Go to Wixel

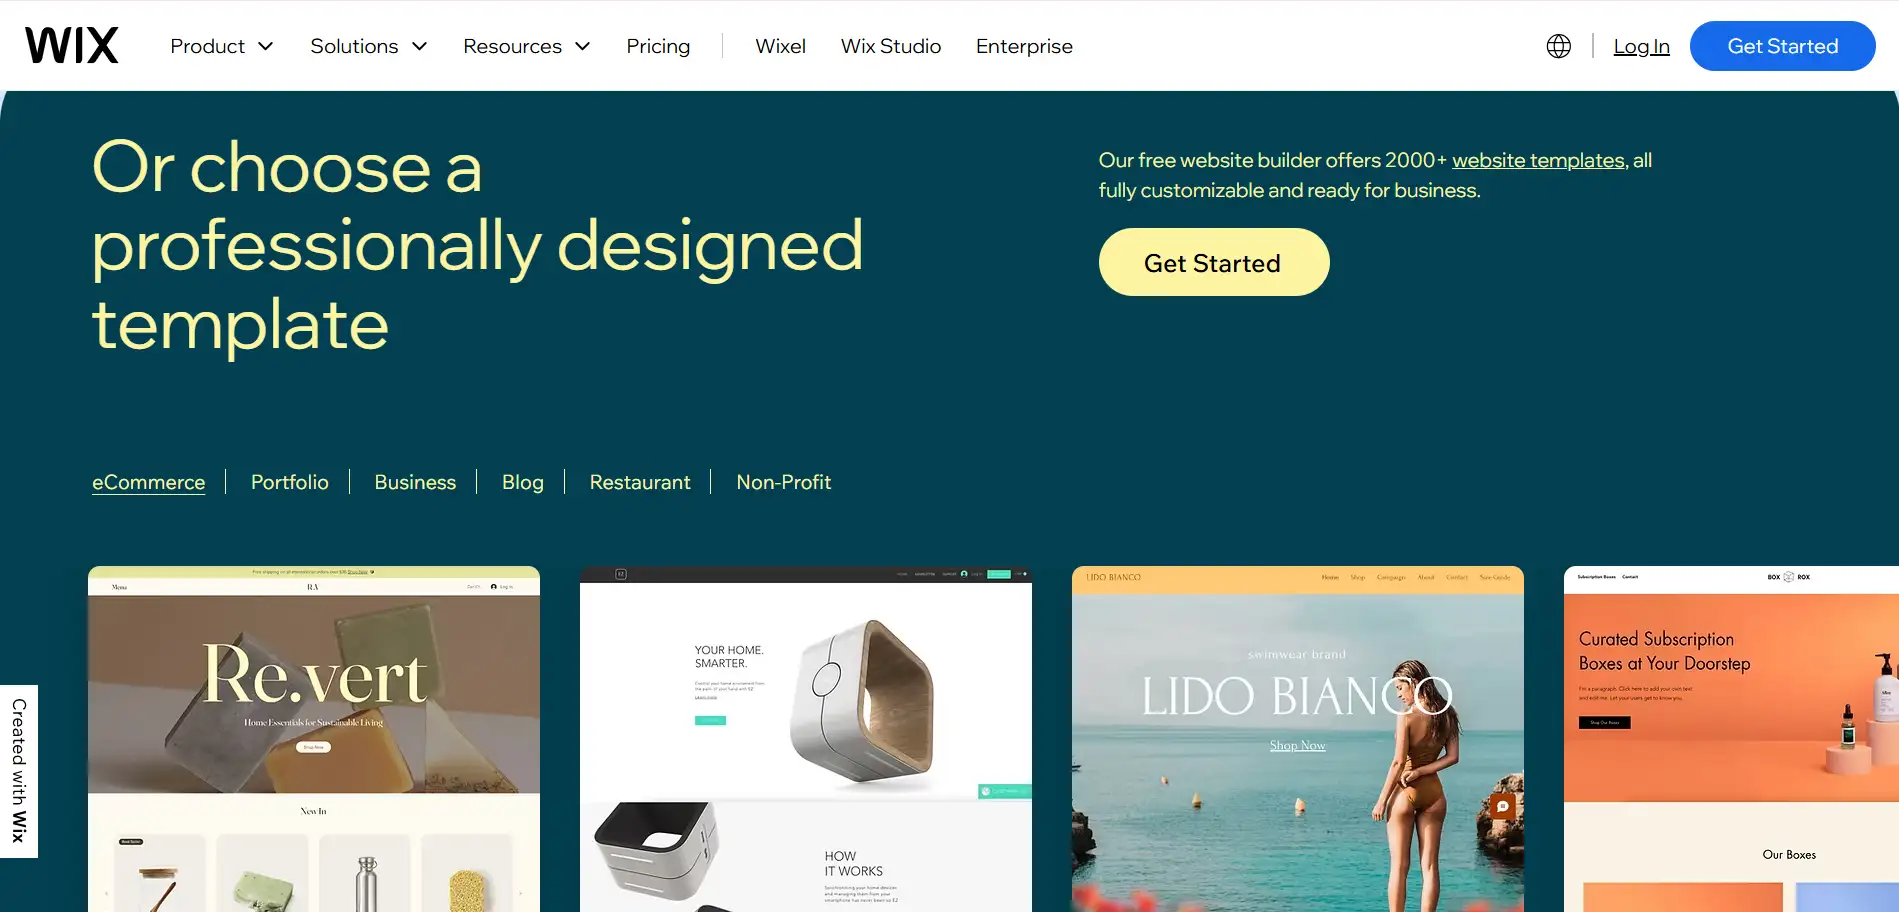pyautogui.click(x=780, y=46)
